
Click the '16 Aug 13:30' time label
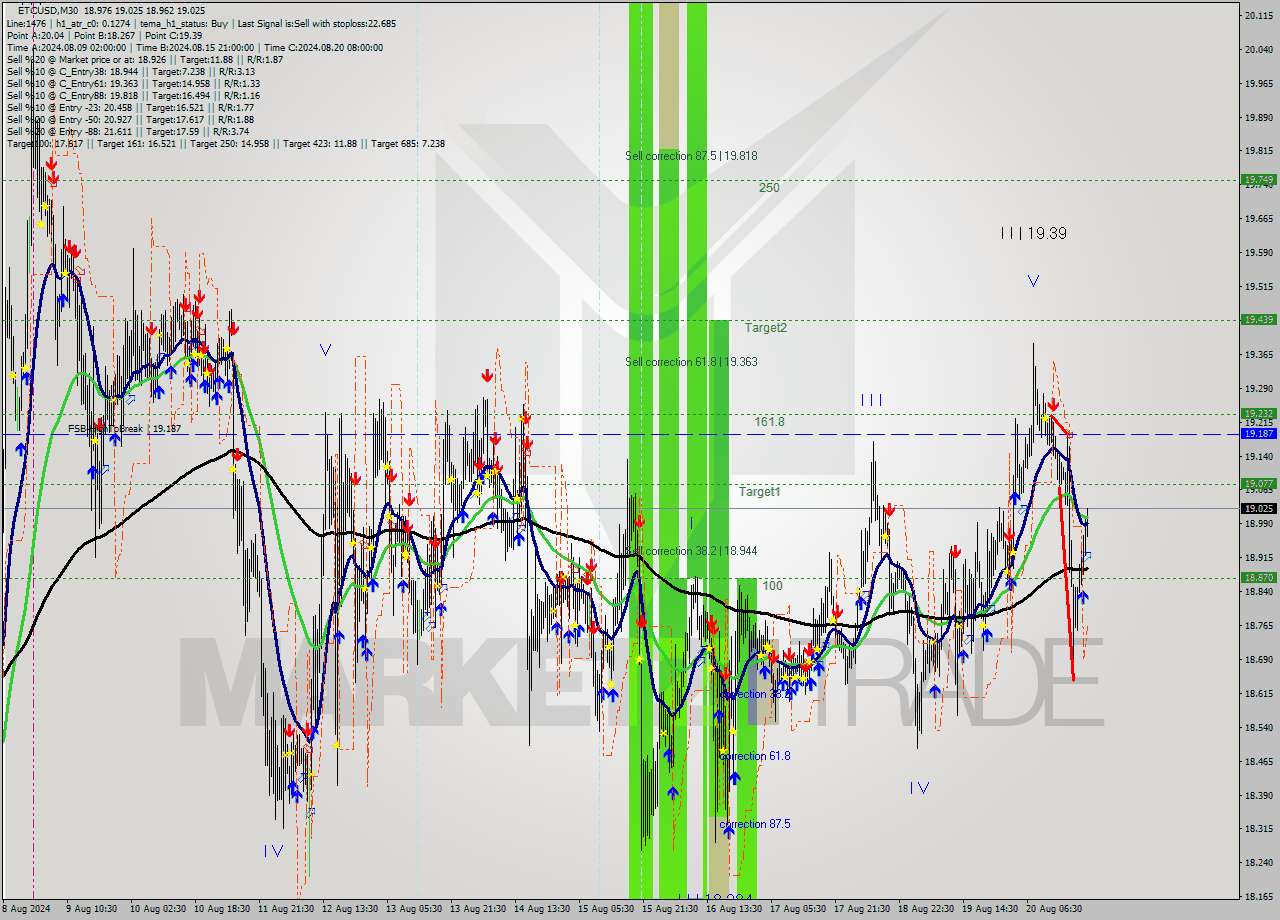[x=734, y=909]
